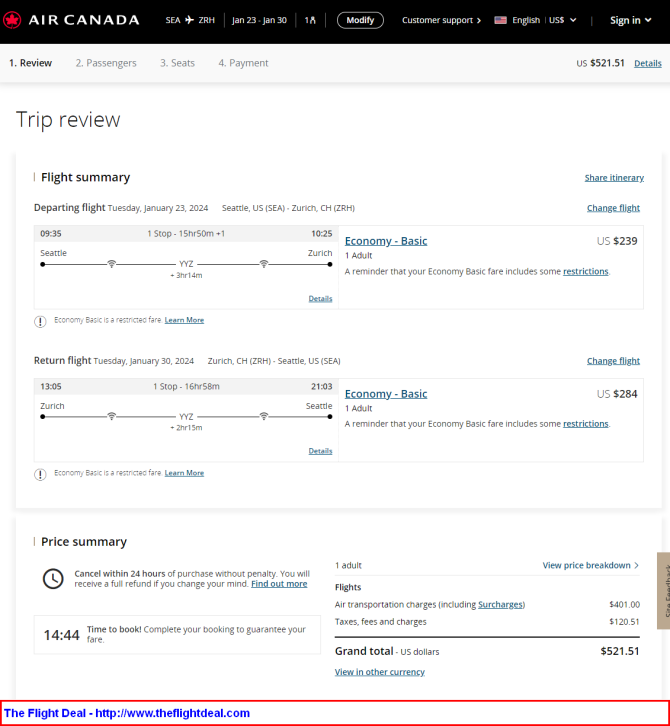
Task: Expand the Sign in menu
Action: (x=631, y=20)
